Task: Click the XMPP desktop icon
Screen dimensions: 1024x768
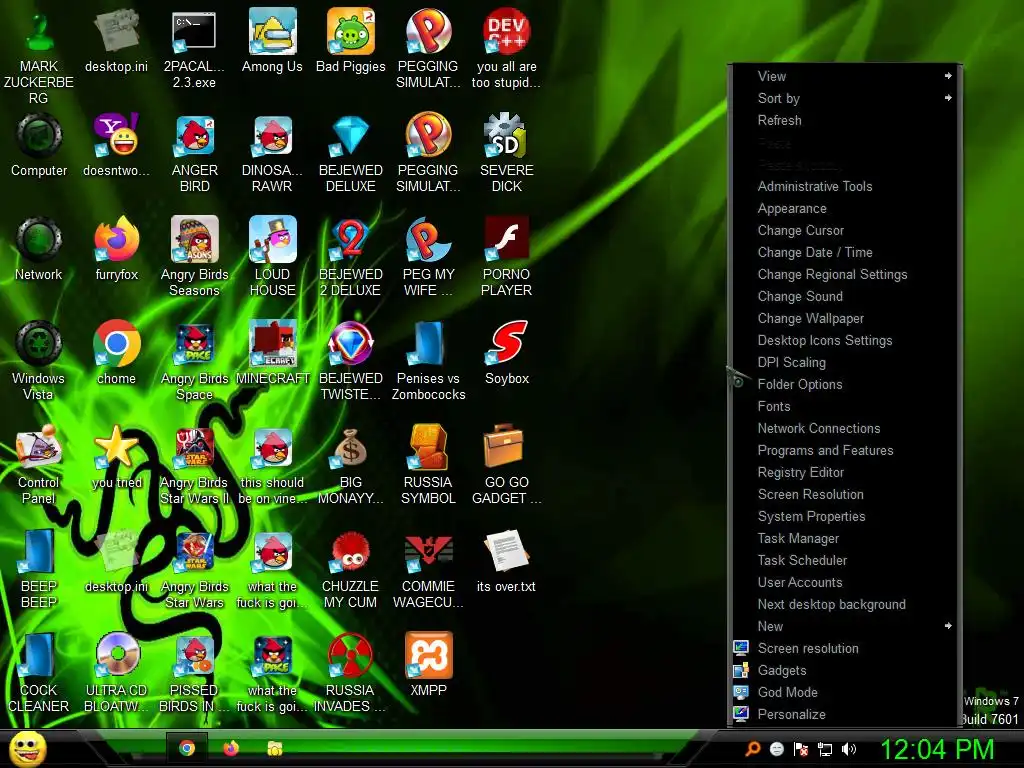Action: tap(428, 665)
